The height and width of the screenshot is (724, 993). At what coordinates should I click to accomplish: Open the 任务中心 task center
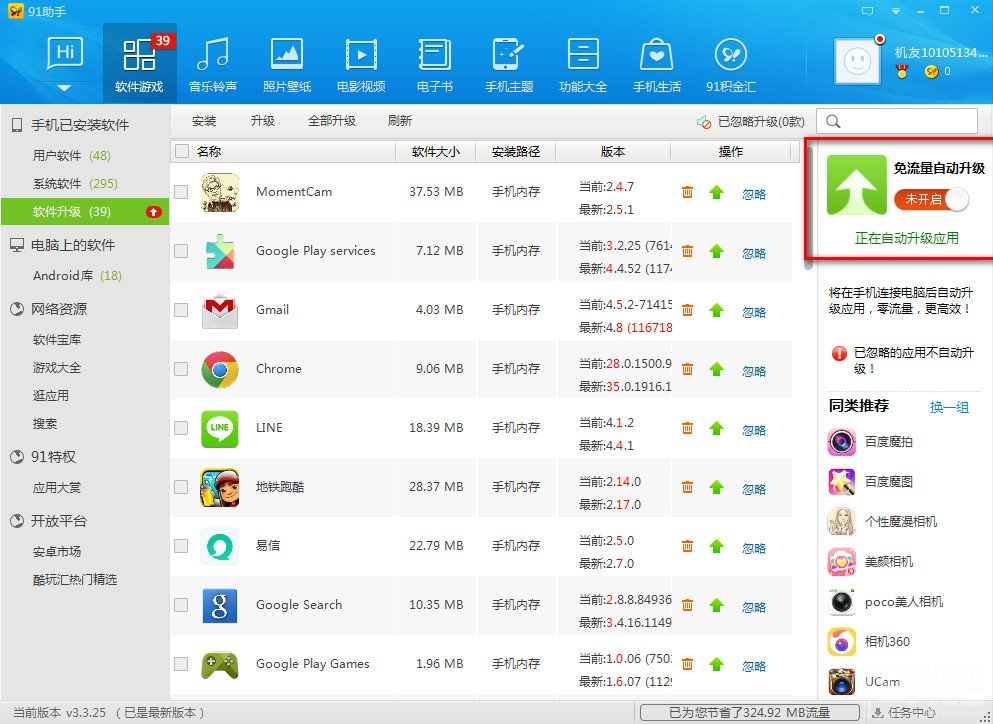pos(904,713)
